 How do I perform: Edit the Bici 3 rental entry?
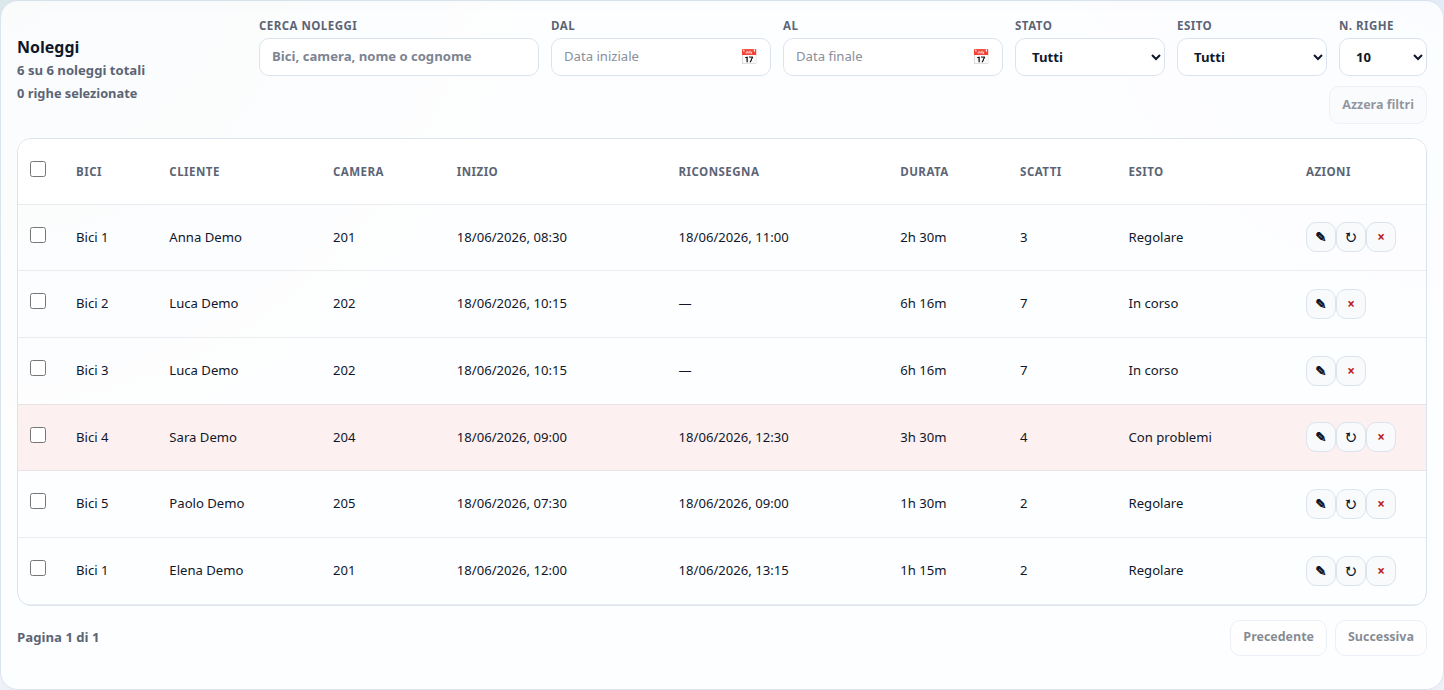click(1320, 371)
